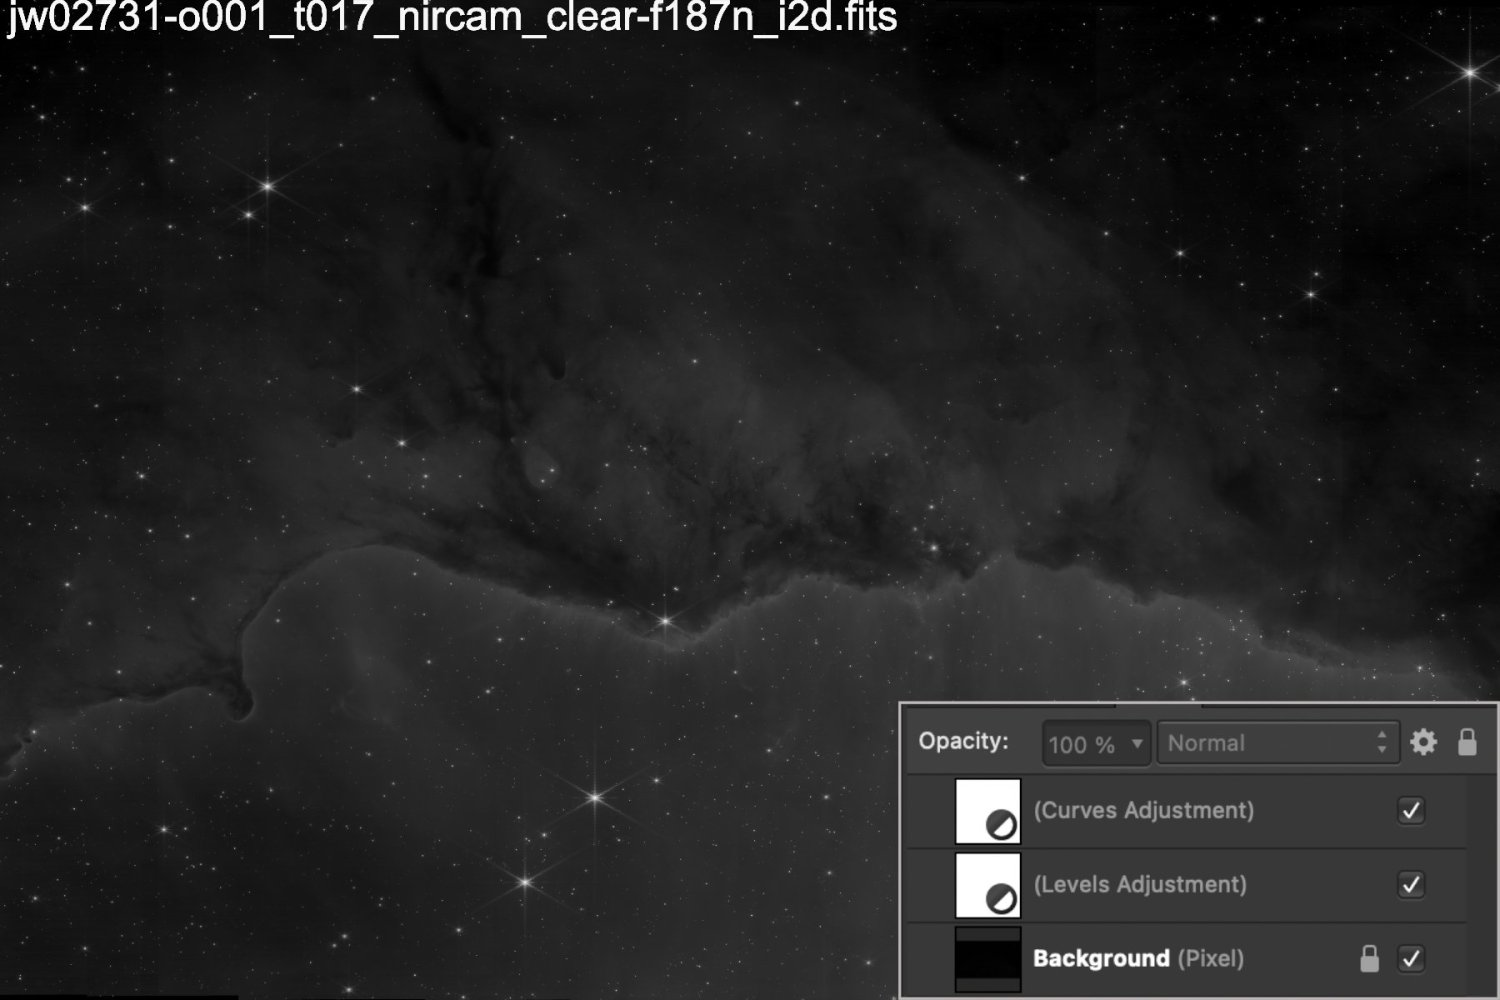Uncheck the Curves Adjustment visibility checkbox
Viewport: 1500px width, 1000px height.
click(x=1412, y=811)
